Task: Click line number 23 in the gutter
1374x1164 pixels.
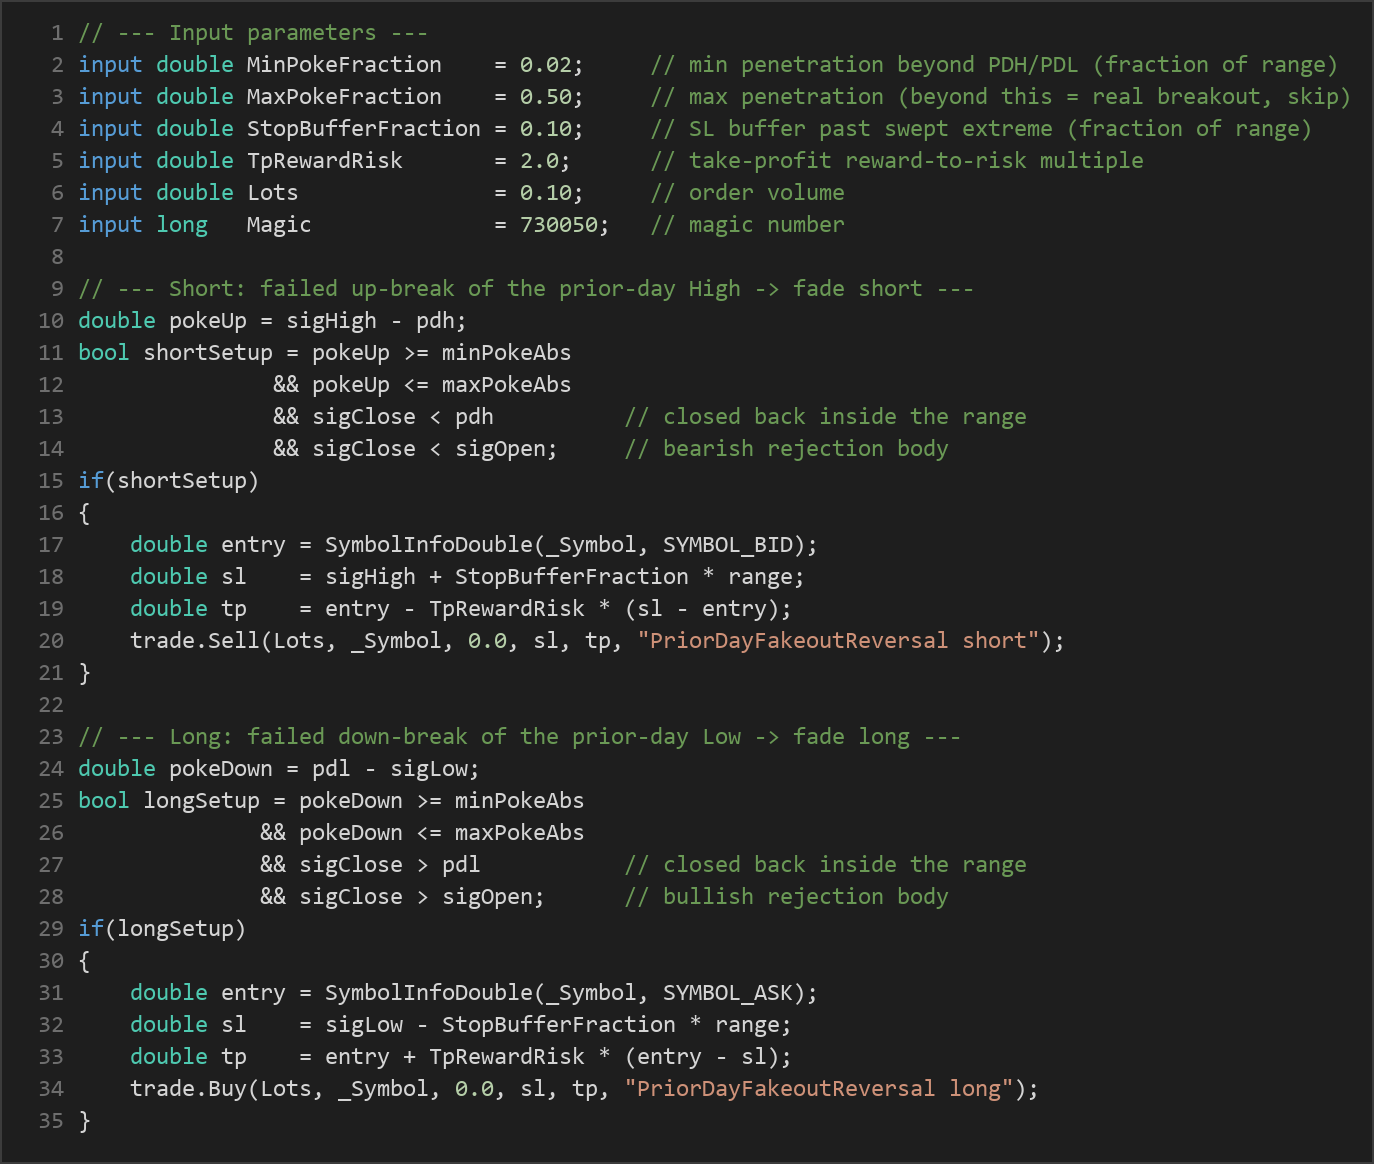Action: point(51,737)
